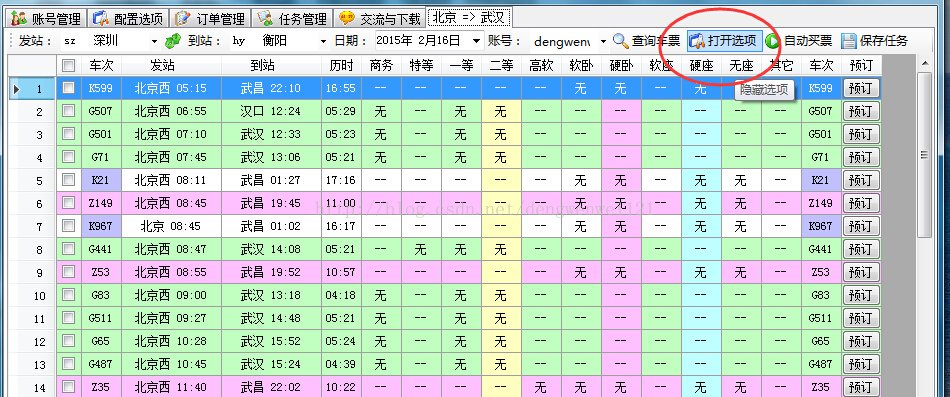This screenshot has width=950, height=397.
Task: Click the 北京西 10:45 departure cell
Action: tap(171, 365)
